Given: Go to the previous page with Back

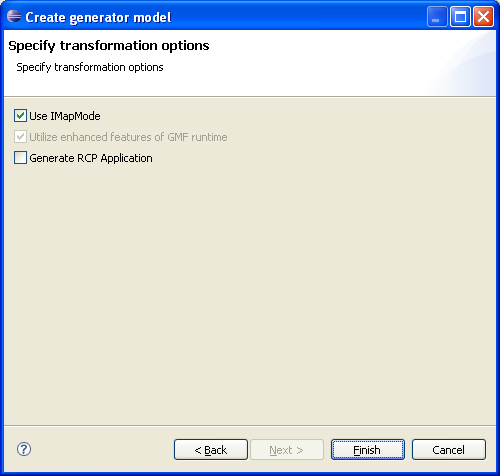Looking at the screenshot, I should point(211,450).
